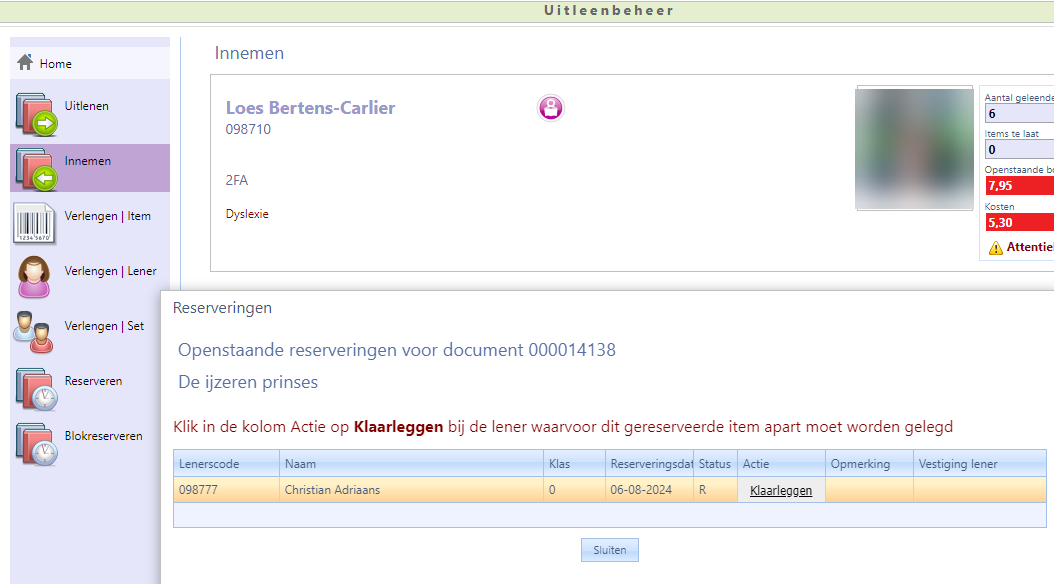
Task: Launch Blokreserveren from the sidebar
Action: pyautogui.click(x=37, y=442)
